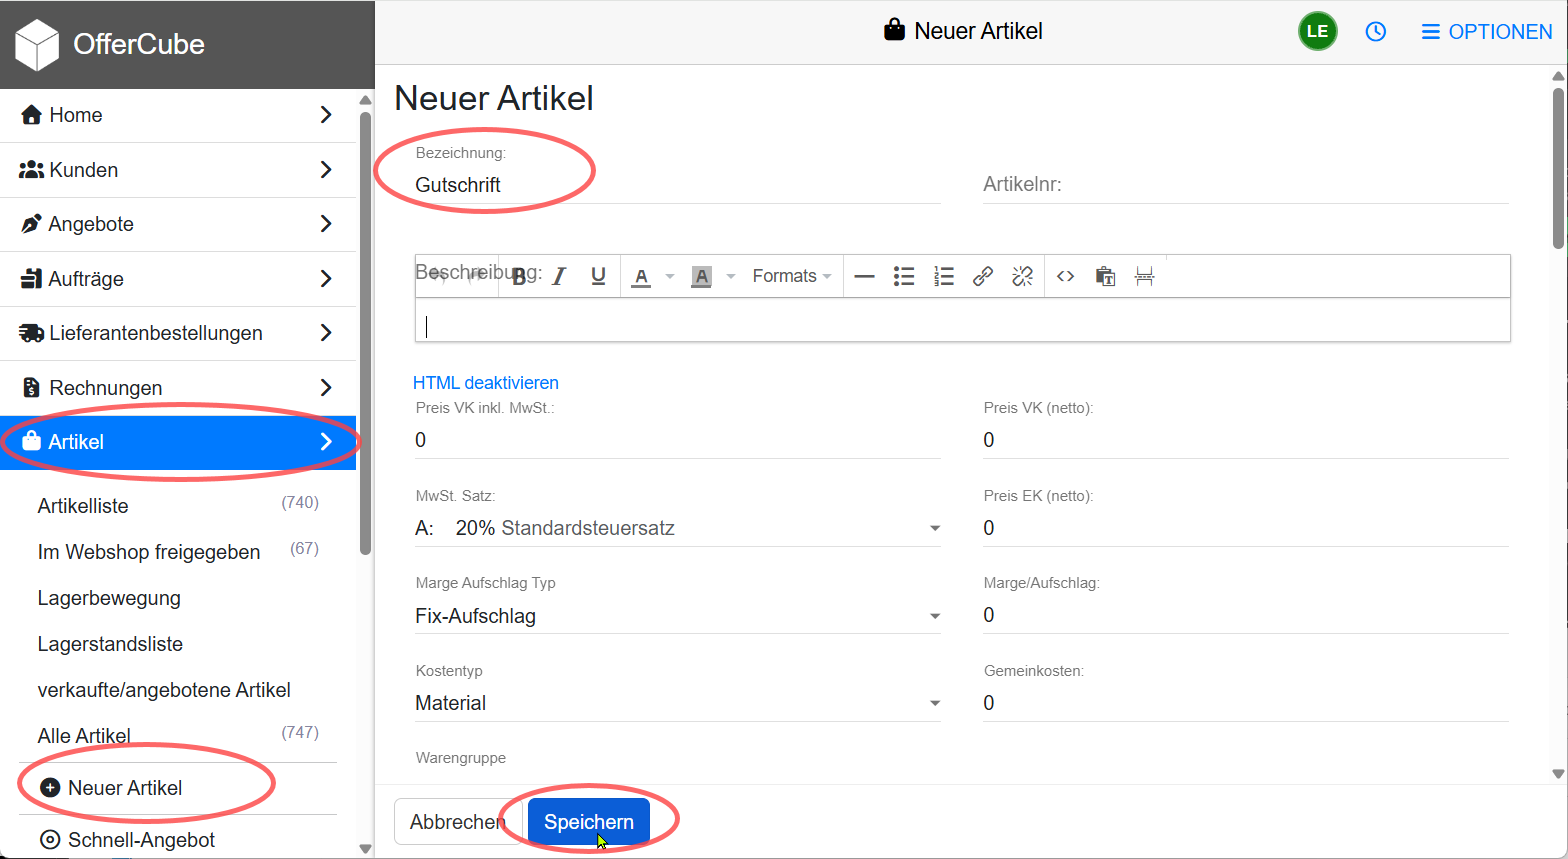The height and width of the screenshot is (859, 1568).
Task: Open the LE user avatar
Action: click(x=1317, y=31)
